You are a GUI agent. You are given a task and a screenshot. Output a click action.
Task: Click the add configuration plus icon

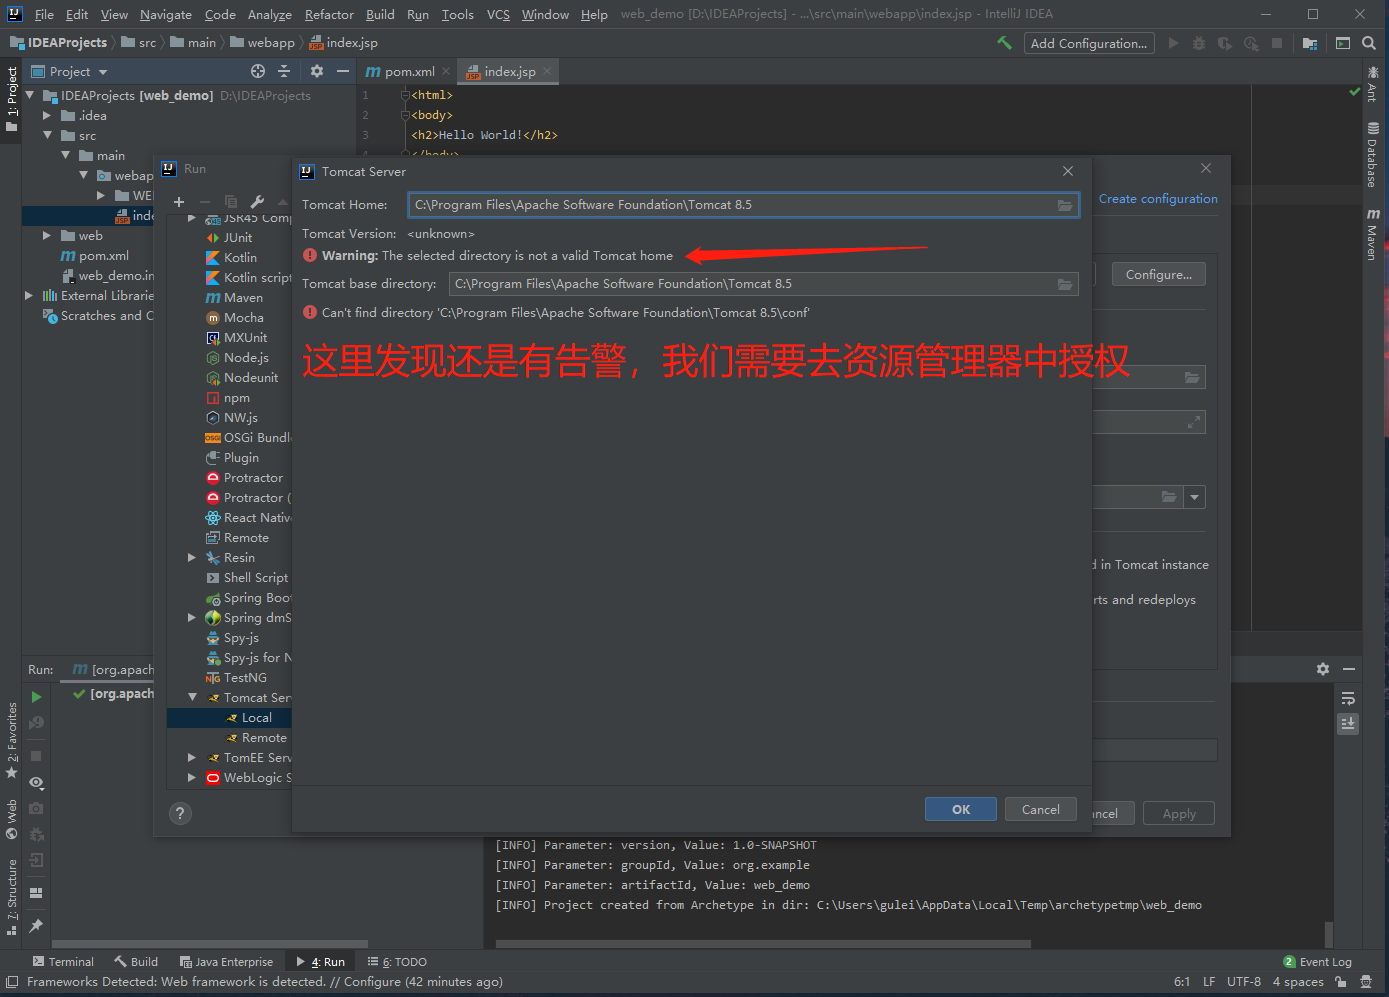click(x=179, y=201)
